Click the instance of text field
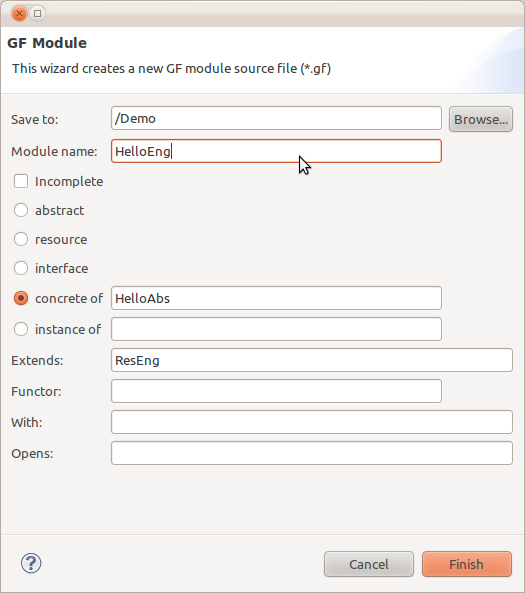Viewport: 525px width, 593px height. tap(276, 329)
